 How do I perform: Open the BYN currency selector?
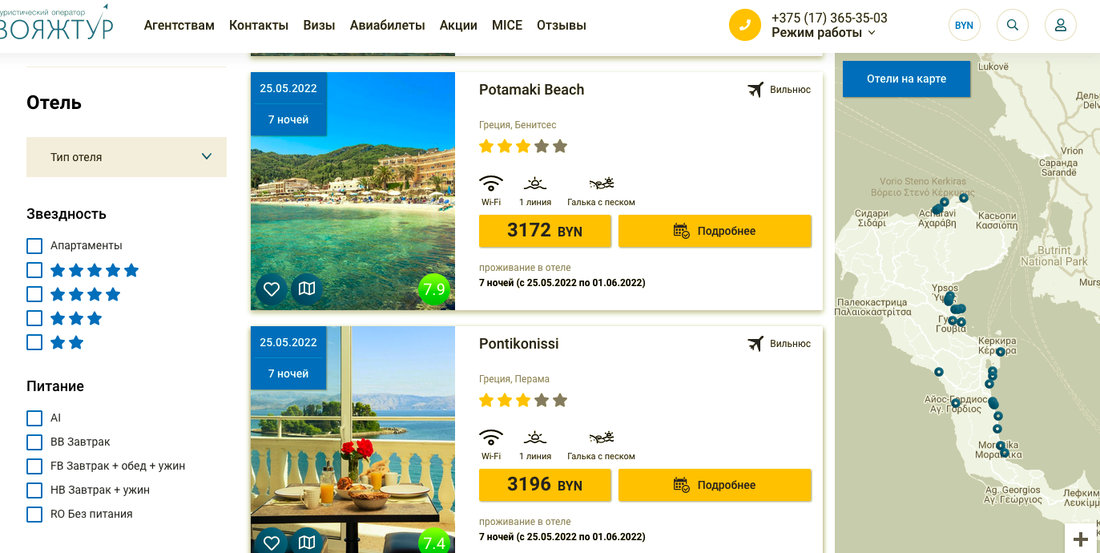point(964,25)
